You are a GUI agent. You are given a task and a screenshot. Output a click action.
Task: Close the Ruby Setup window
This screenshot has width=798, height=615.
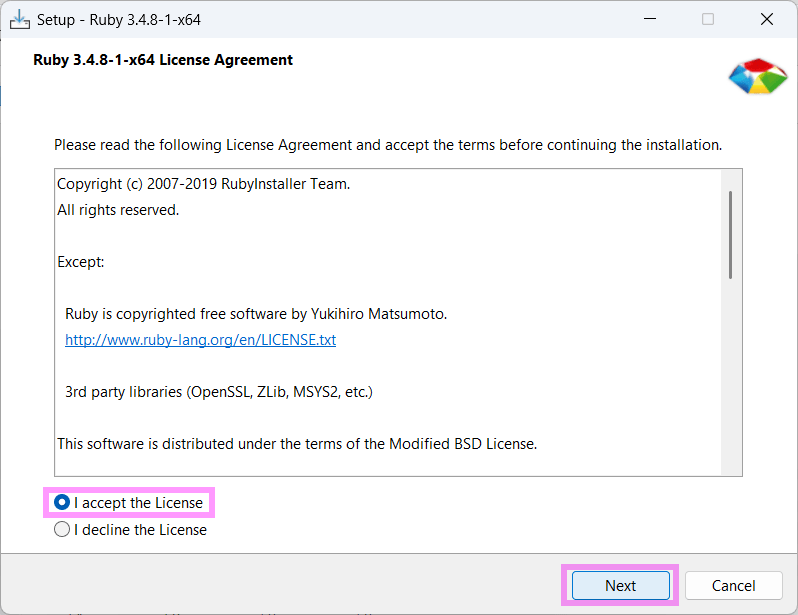[x=766, y=19]
